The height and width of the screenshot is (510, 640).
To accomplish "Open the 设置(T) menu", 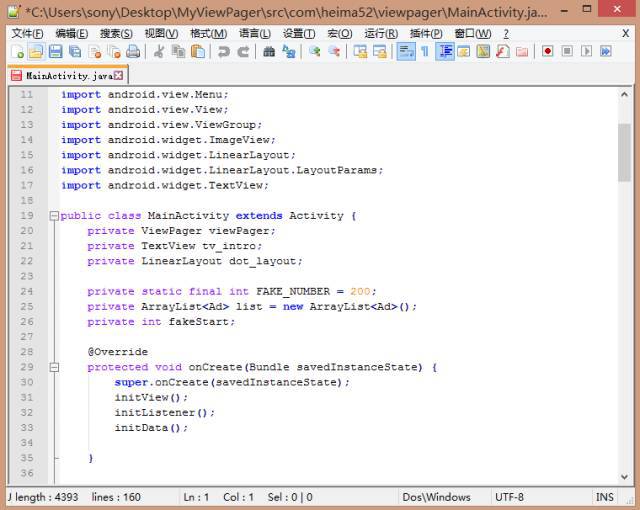I will [299, 33].
